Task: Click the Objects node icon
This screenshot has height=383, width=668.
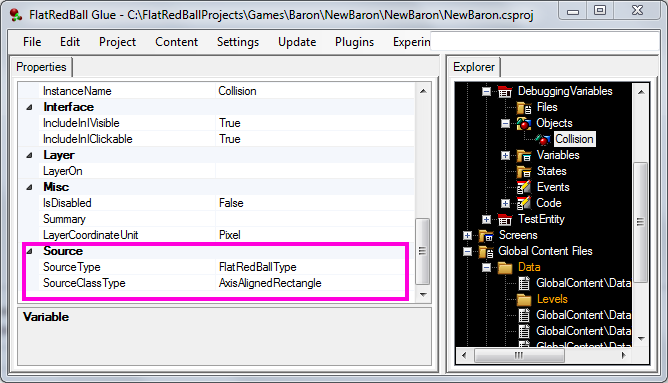Action: click(524, 124)
